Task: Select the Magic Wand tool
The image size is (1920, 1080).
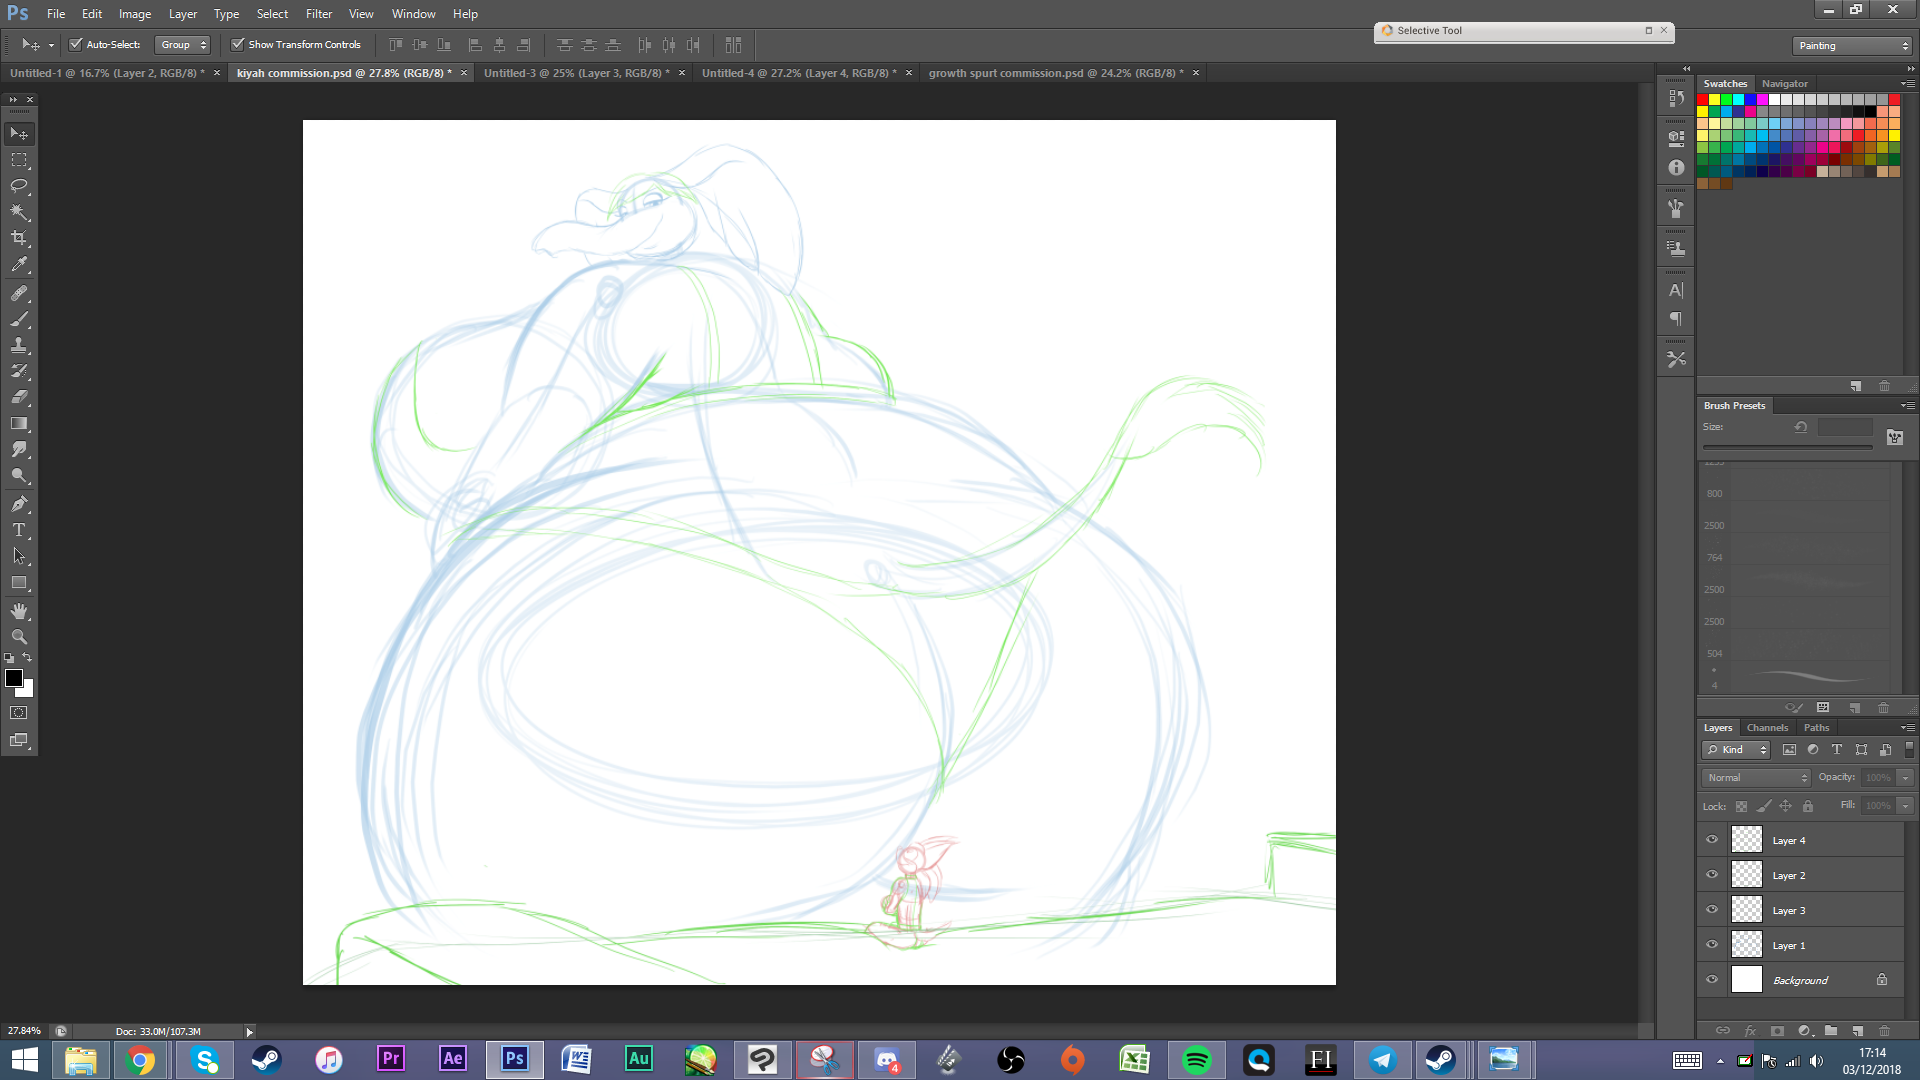Action: [x=19, y=212]
